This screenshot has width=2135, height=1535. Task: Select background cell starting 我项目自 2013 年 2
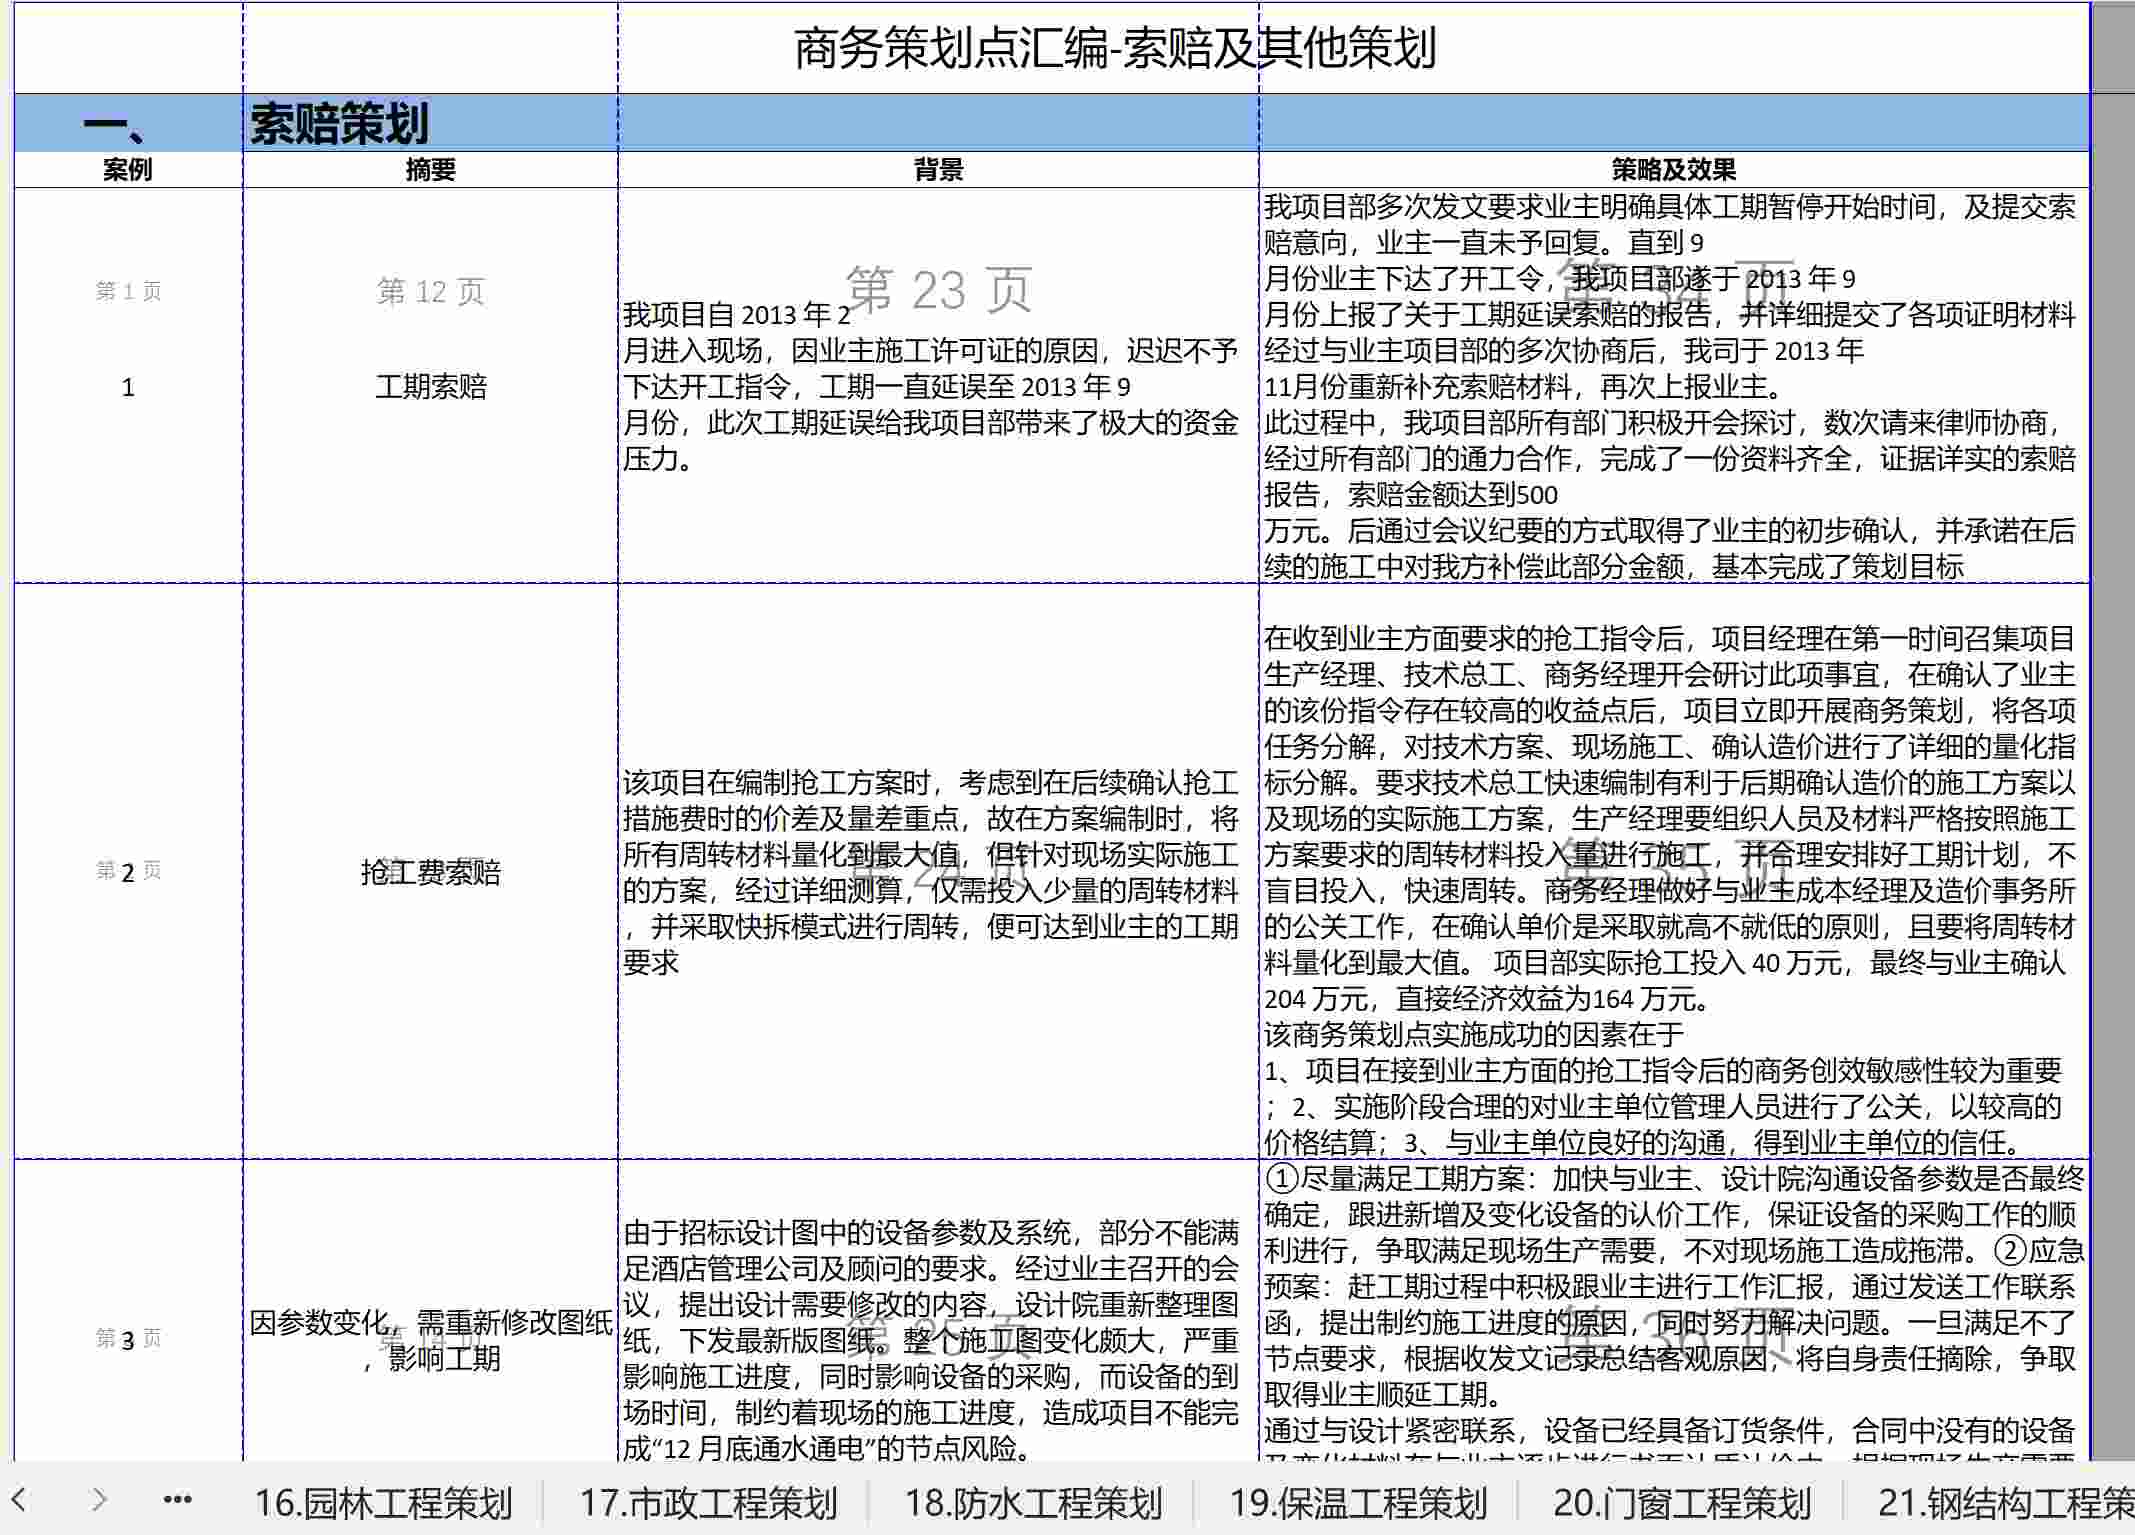938,386
